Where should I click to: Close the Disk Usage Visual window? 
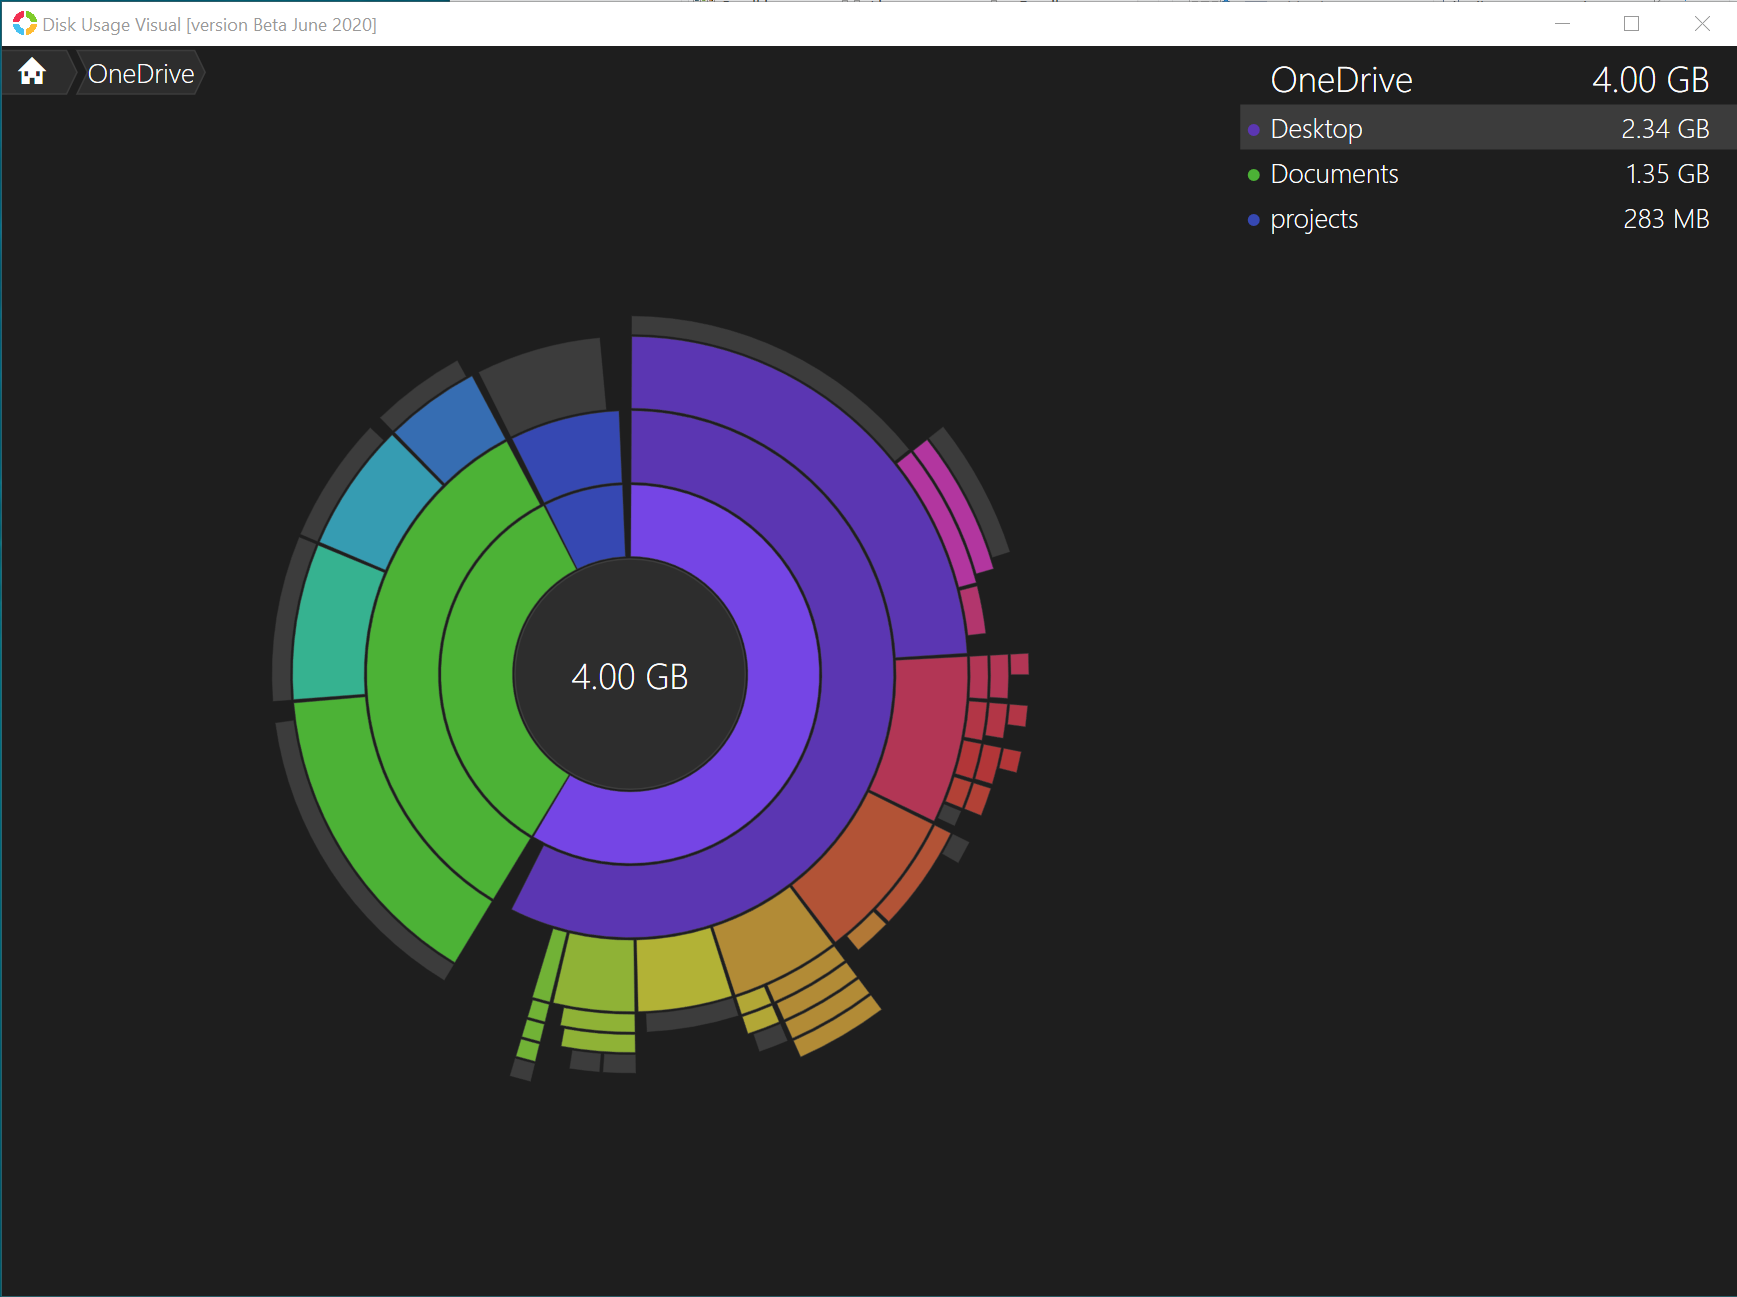click(1702, 23)
